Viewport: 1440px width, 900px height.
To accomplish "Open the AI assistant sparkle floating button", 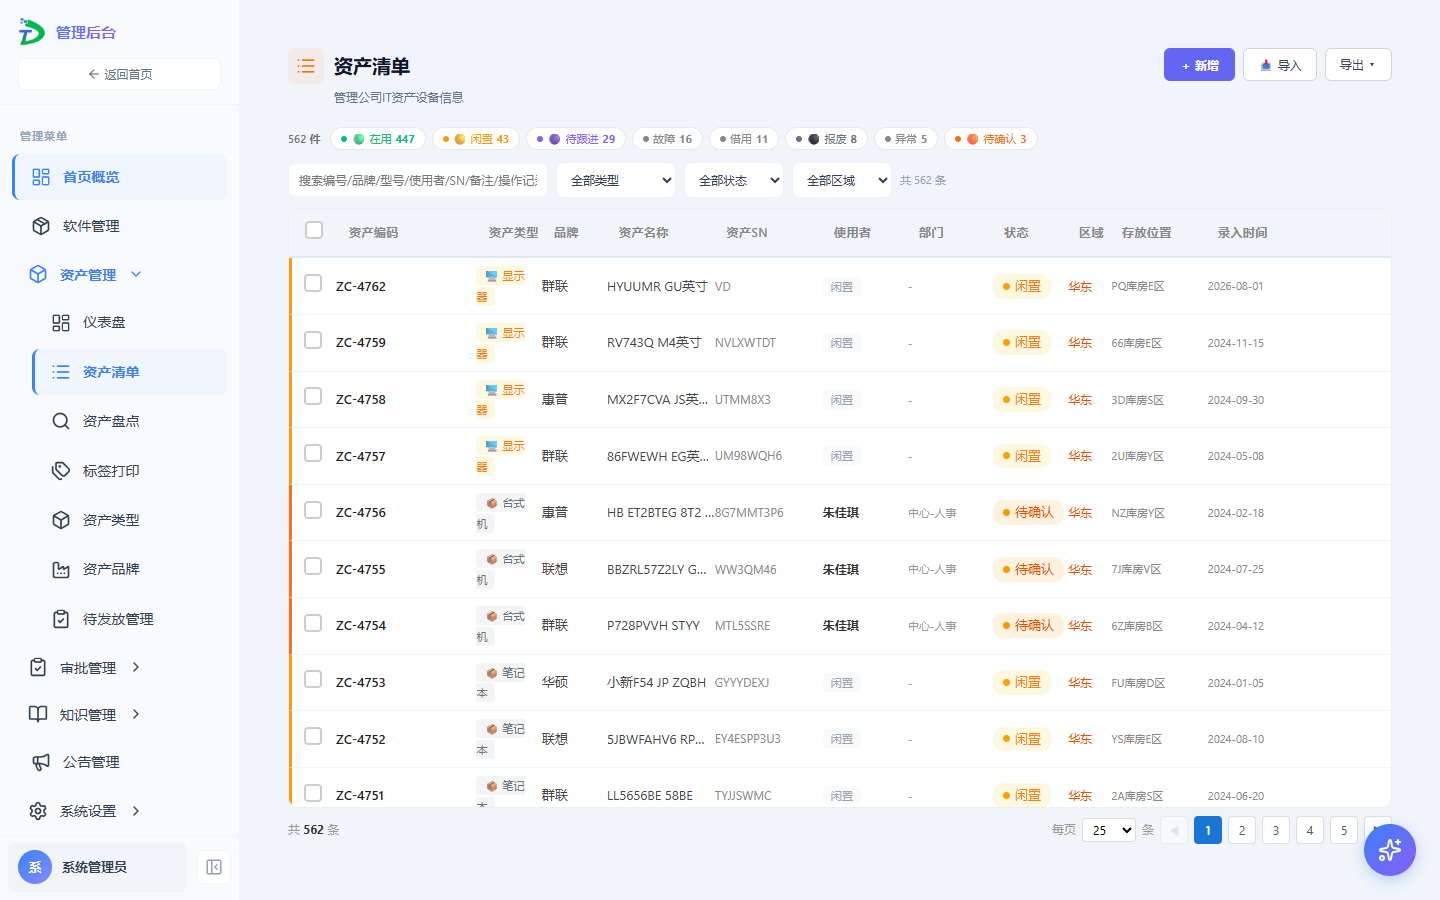I will [1390, 850].
